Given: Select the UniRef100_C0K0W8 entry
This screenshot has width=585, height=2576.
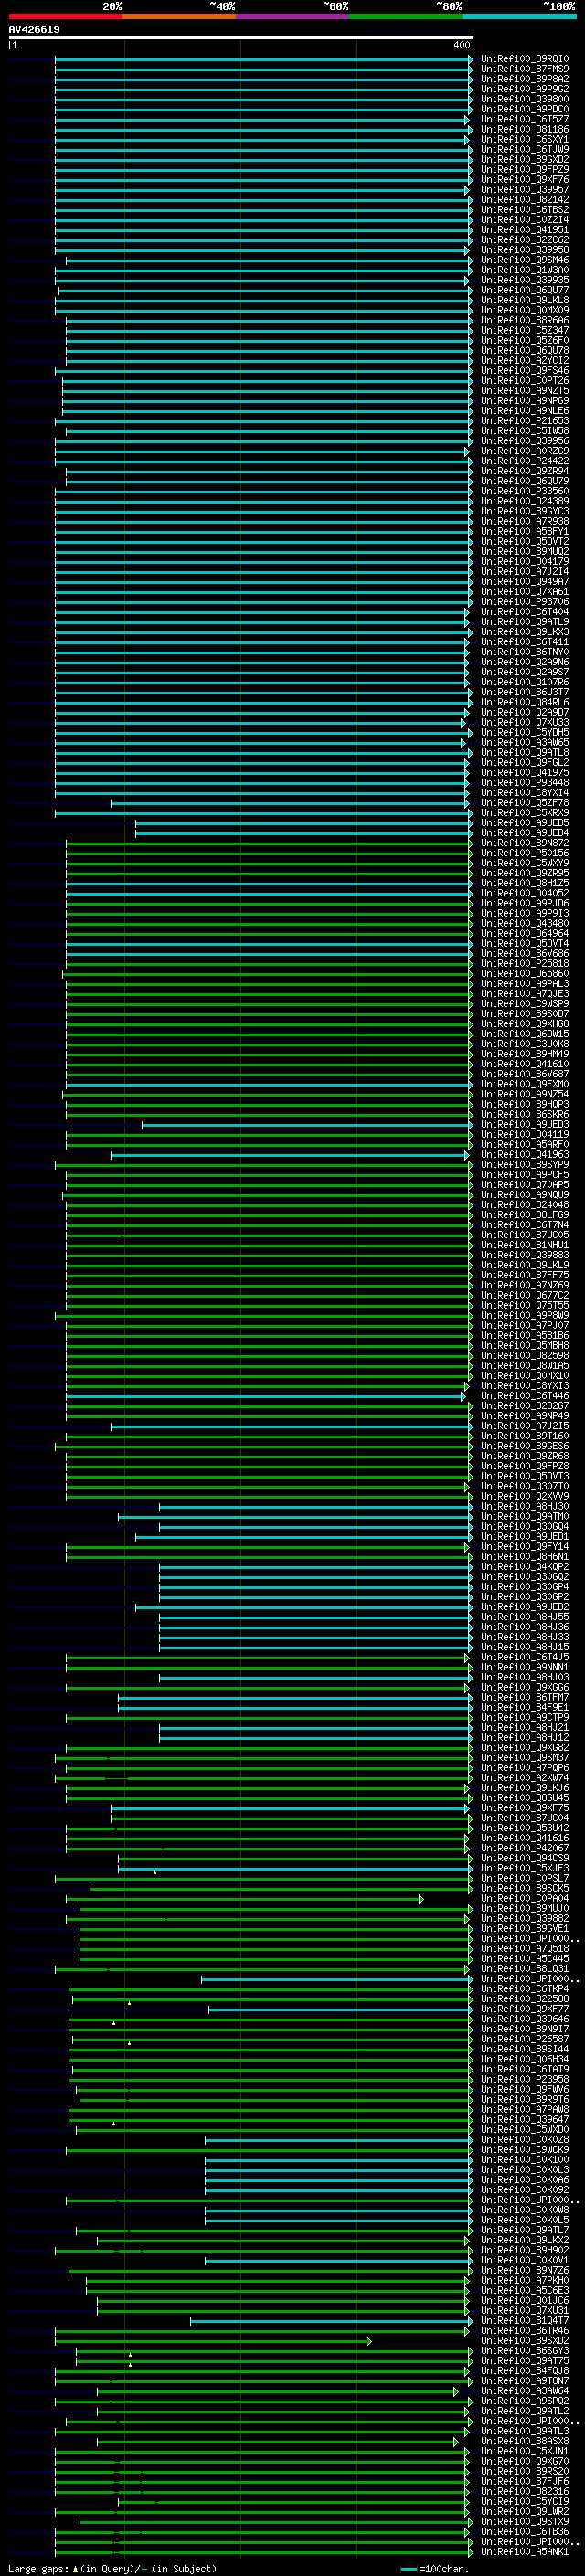Looking at the screenshot, I should tap(524, 2210).
